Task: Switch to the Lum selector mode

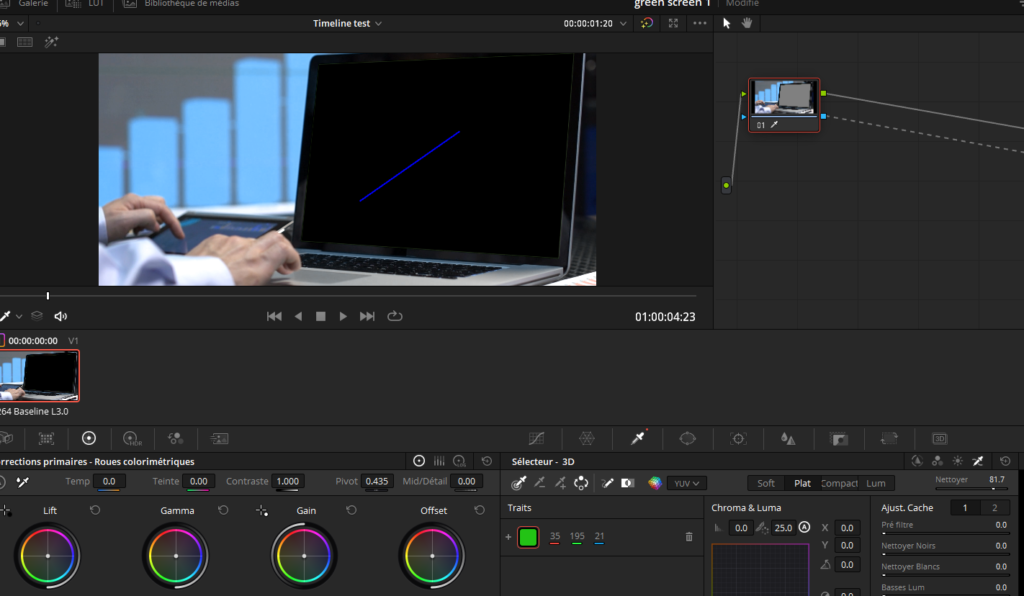Action: coord(875,483)
